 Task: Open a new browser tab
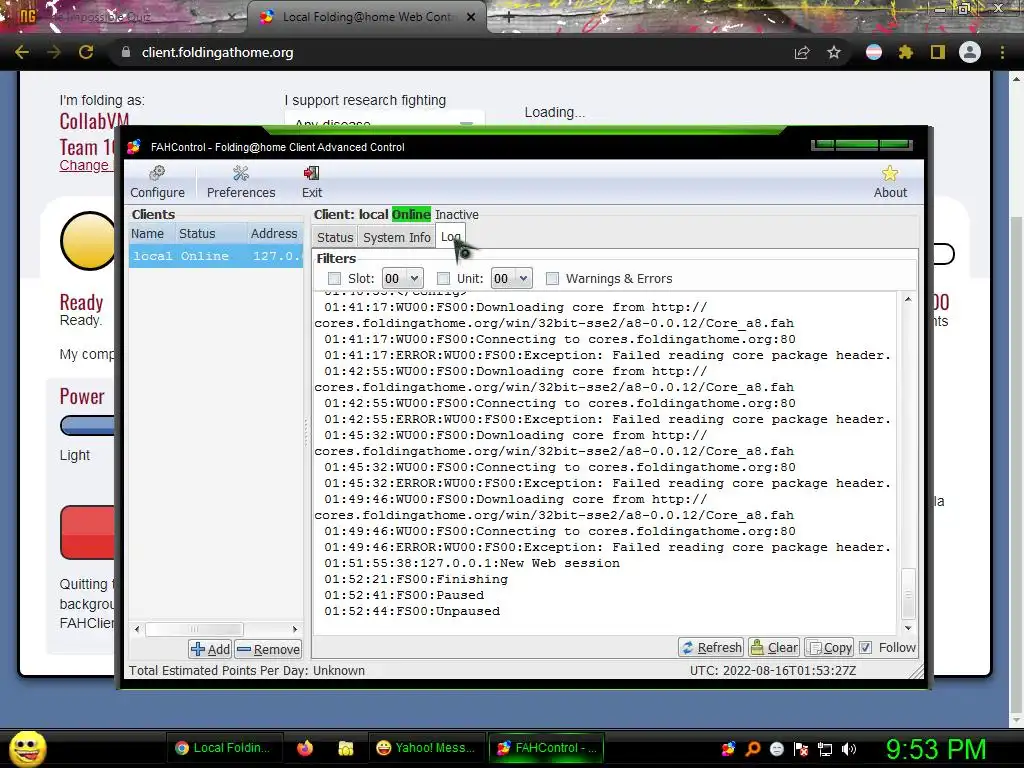point(509,17)
